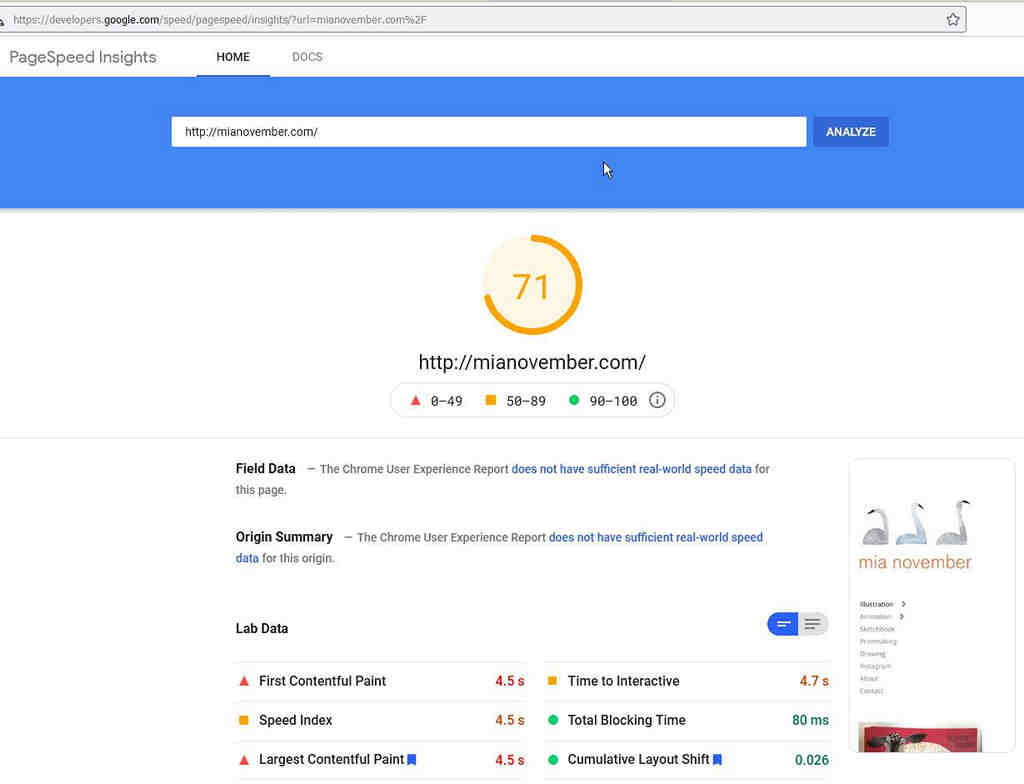The height and width of the screenshot is (784, 1024).
Task: Click the orange square in the score legend
Action: [490, 400]
